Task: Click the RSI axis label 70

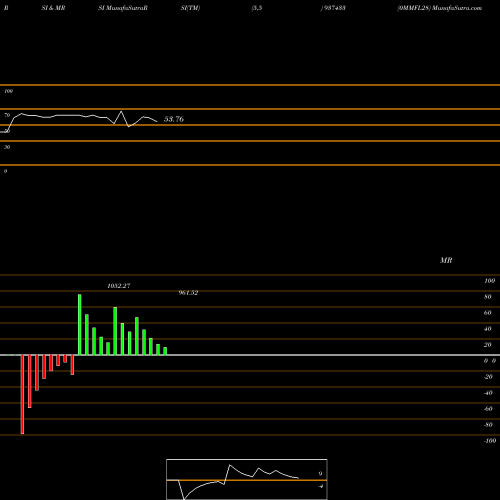Action: pos(7,115)
